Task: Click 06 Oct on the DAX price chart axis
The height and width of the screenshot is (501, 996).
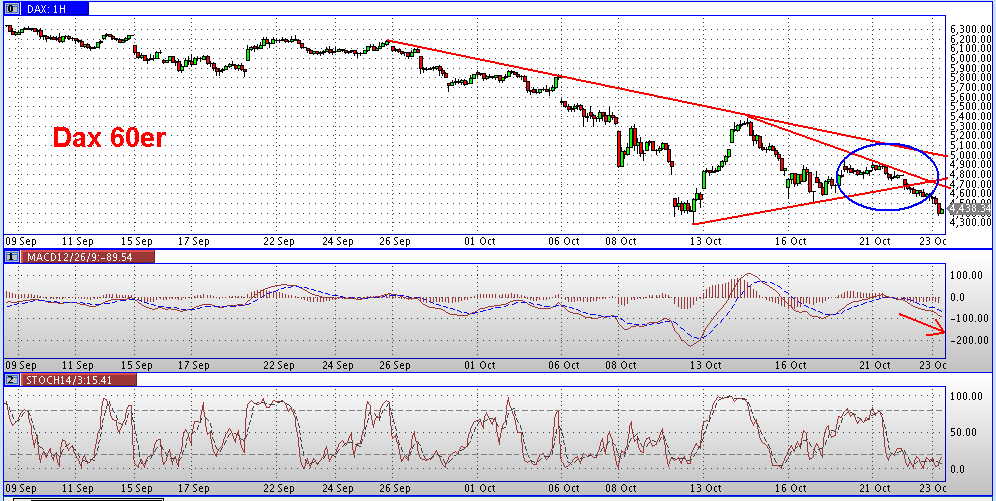Action: [x=563, y=241]
